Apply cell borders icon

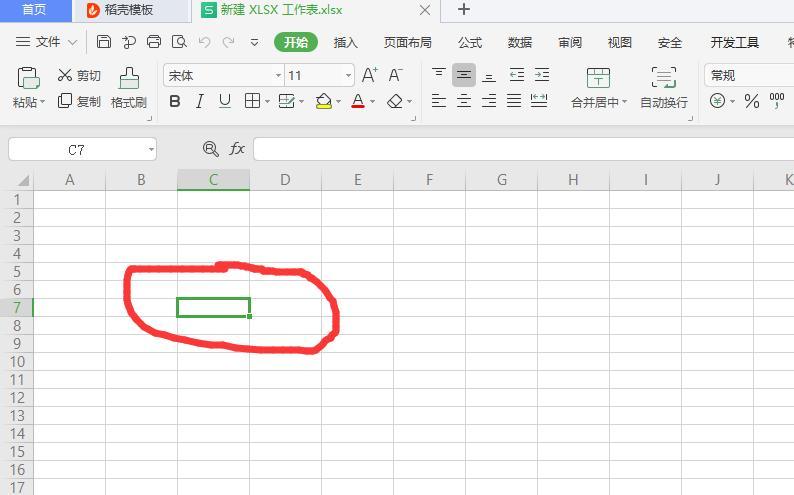click(252, 101)
